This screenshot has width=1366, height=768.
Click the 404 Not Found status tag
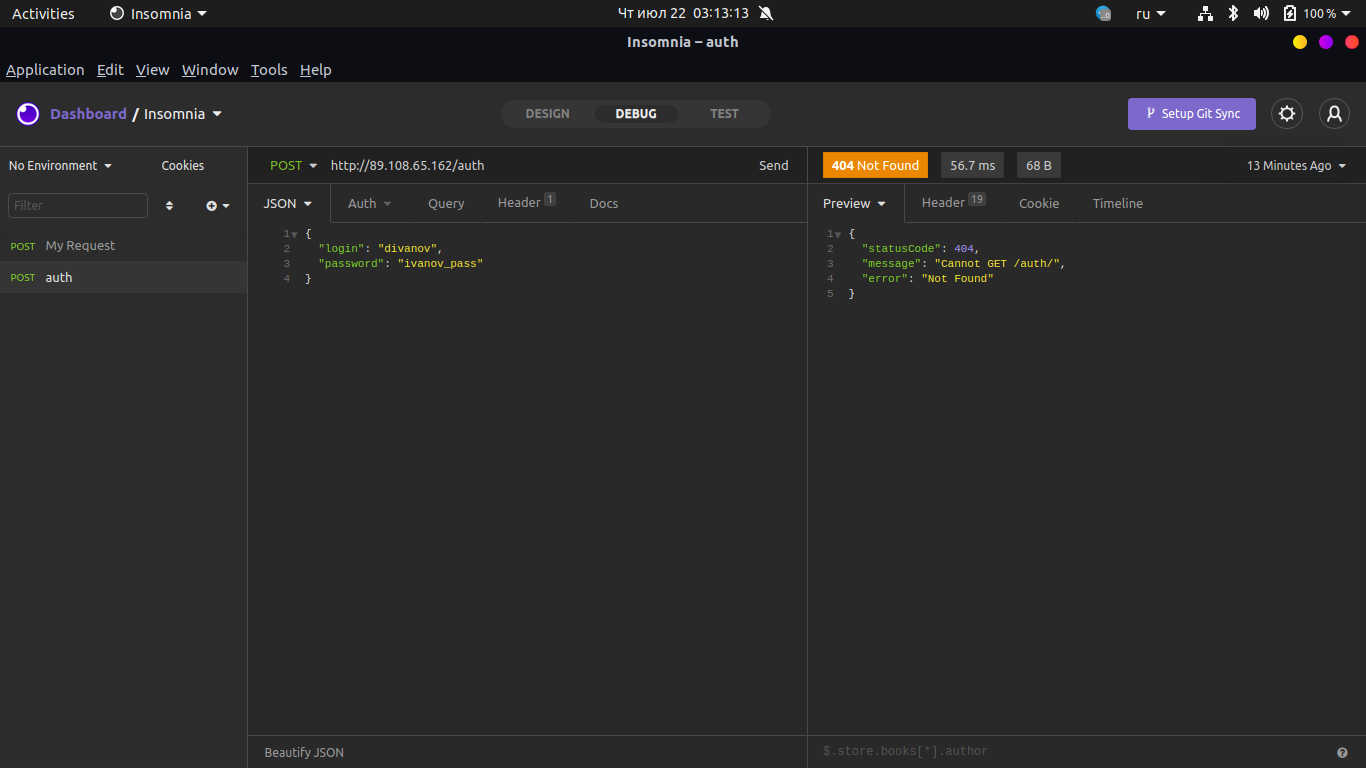pyautogui.click(x=875, y=166)
